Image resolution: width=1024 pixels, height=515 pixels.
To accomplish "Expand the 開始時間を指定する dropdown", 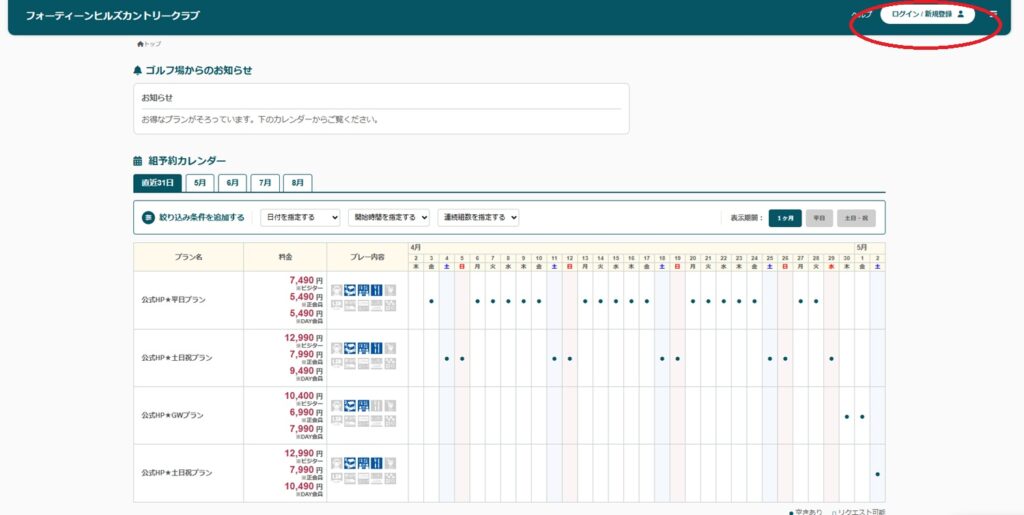I will pos(389,217).
